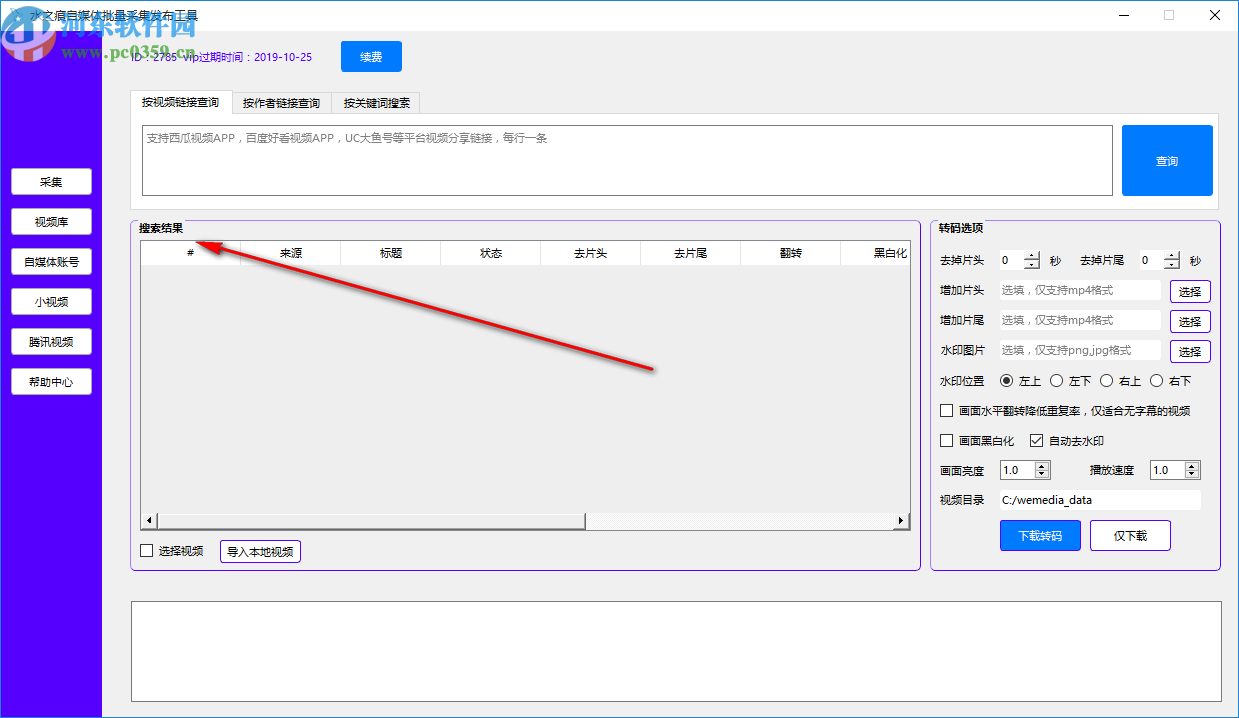Open 腾讯视频 from the sidebar

(51, 342)
